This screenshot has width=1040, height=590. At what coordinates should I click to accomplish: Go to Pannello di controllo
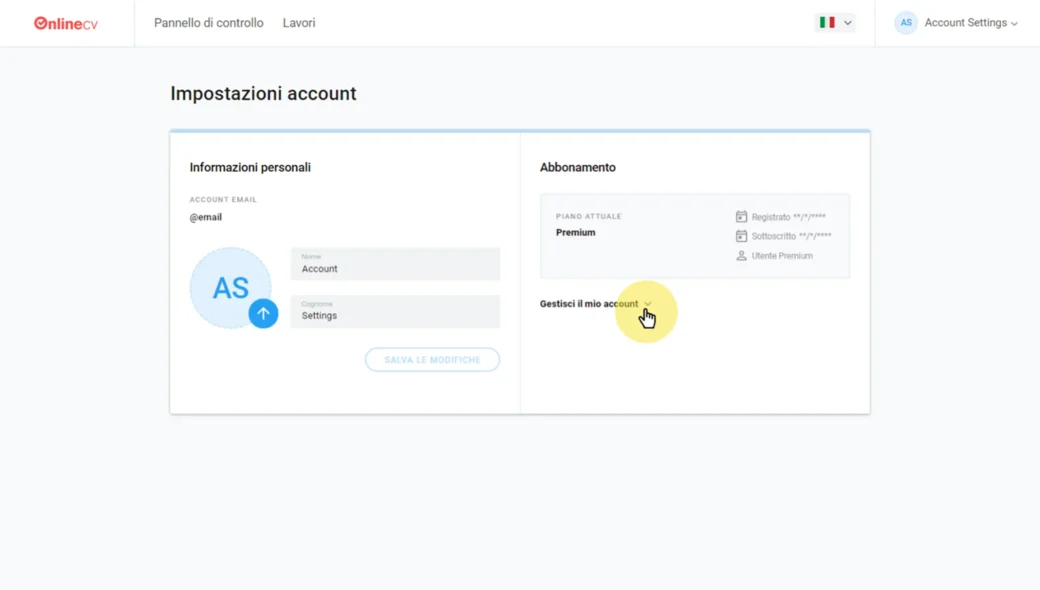click(208, 23)
